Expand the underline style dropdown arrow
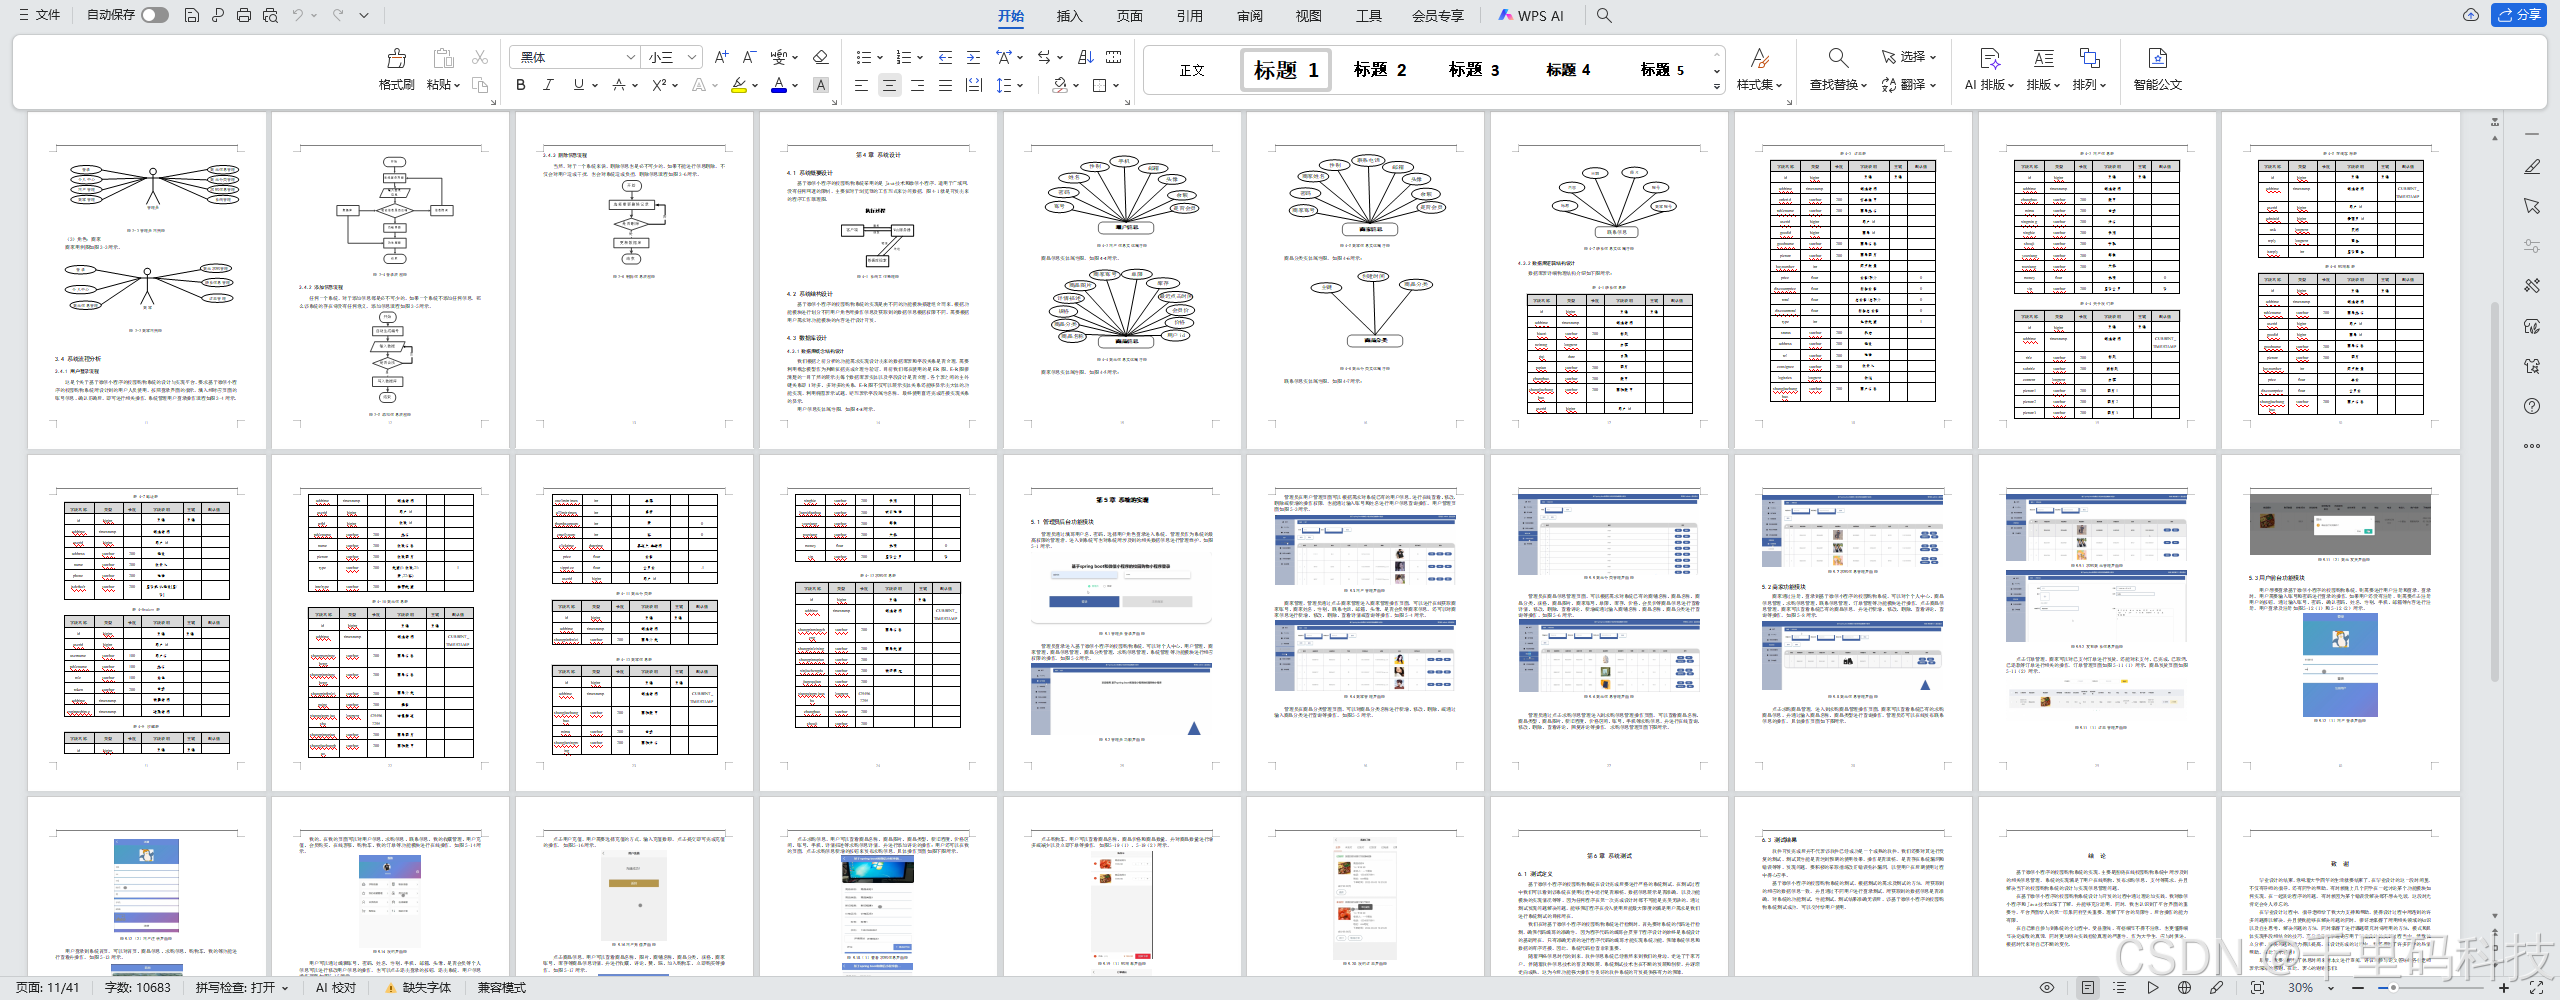2560x1000 pixels. pos(595,85)
